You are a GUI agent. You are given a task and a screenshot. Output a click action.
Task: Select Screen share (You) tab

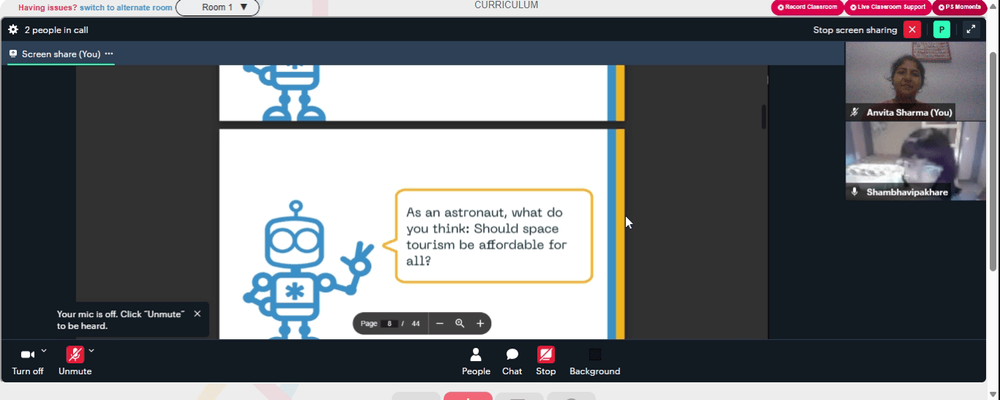[61, 54]
